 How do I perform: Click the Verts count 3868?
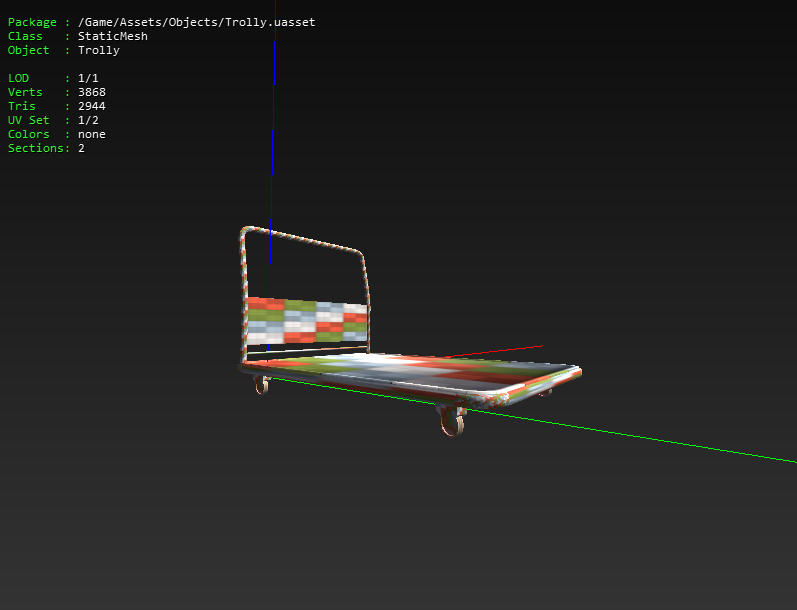(91, 92)
